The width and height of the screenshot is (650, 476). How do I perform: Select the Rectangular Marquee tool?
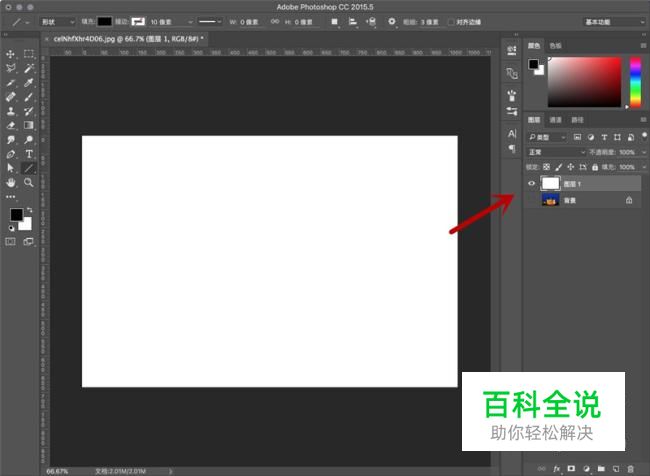tap(29, 54)
